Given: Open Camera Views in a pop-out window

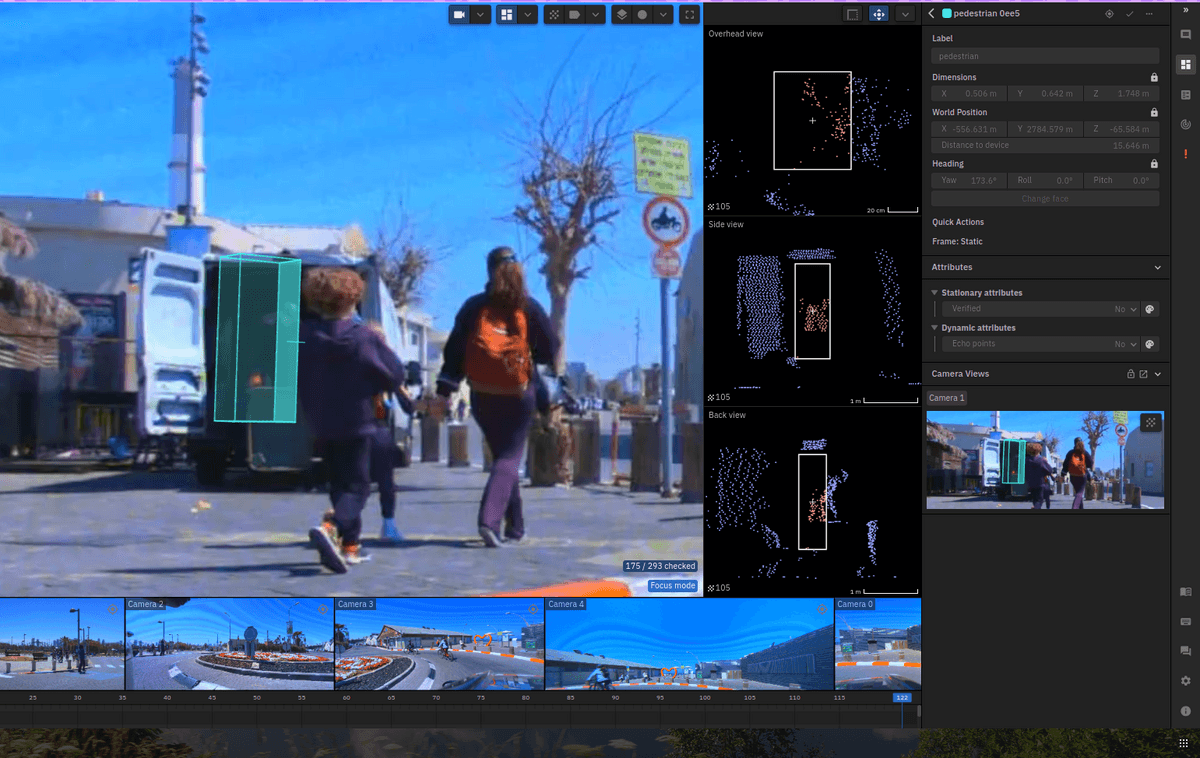Looking at the screenshot, I should click(1143, 374).
